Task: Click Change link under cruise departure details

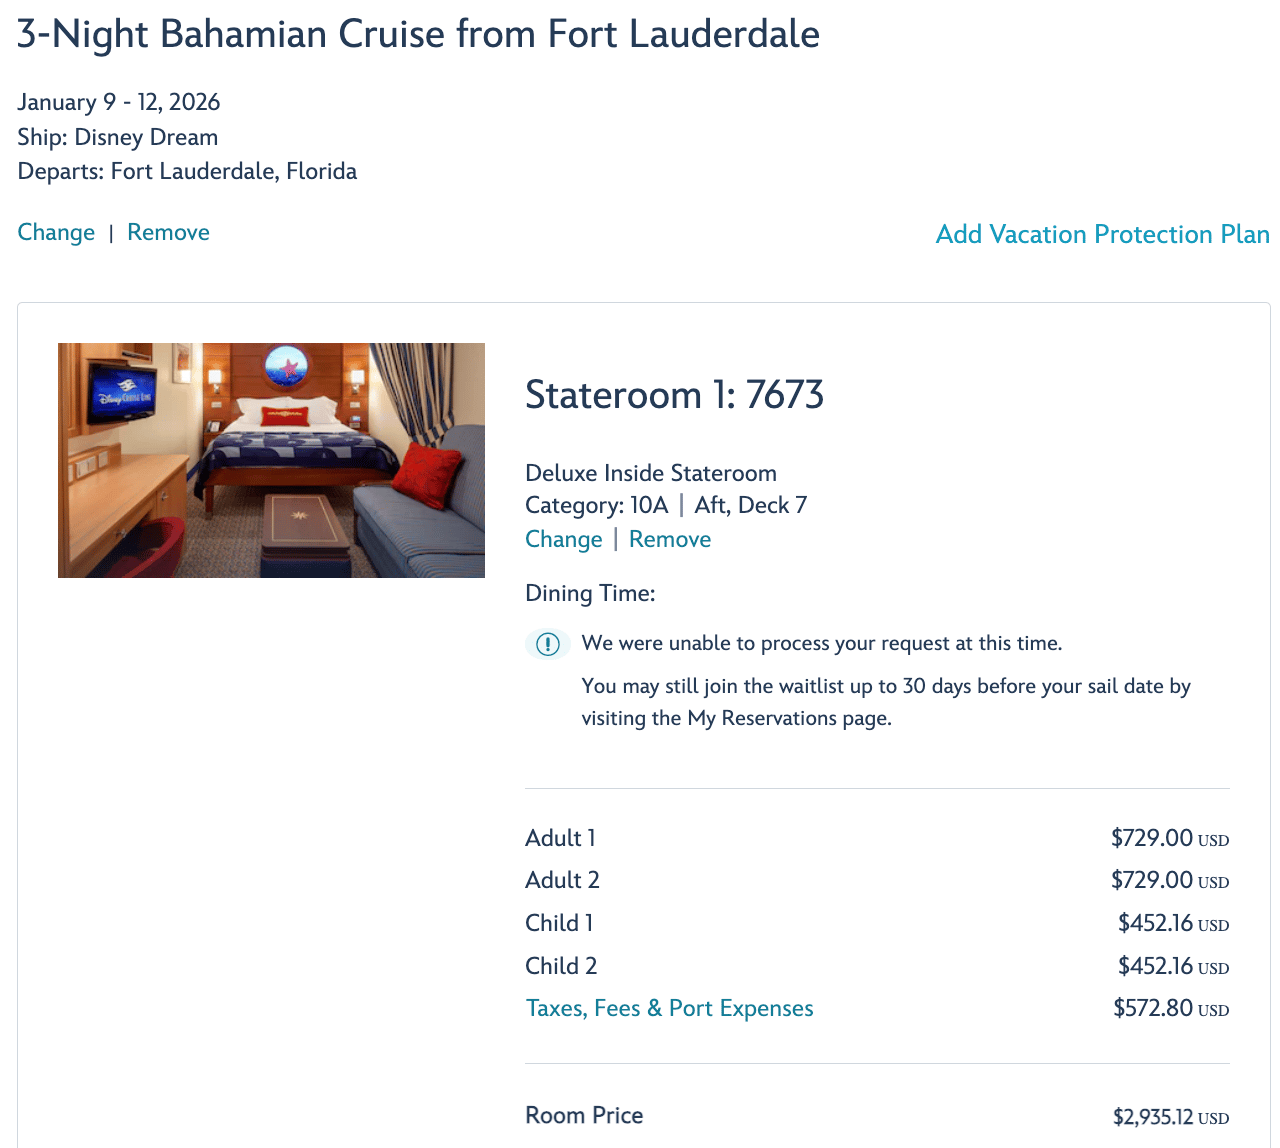Action: click(56, 232)
